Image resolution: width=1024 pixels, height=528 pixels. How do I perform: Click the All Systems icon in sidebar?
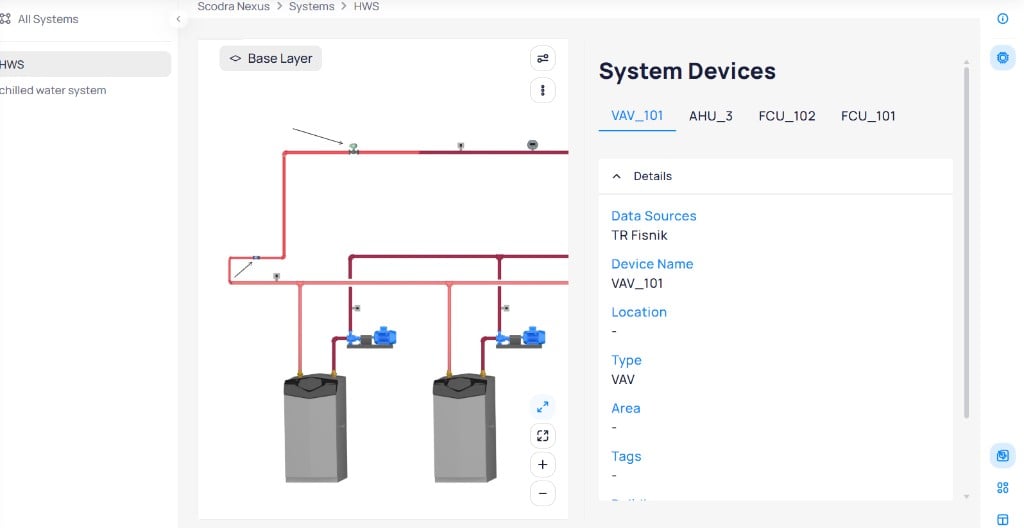[x=6, y=19]
